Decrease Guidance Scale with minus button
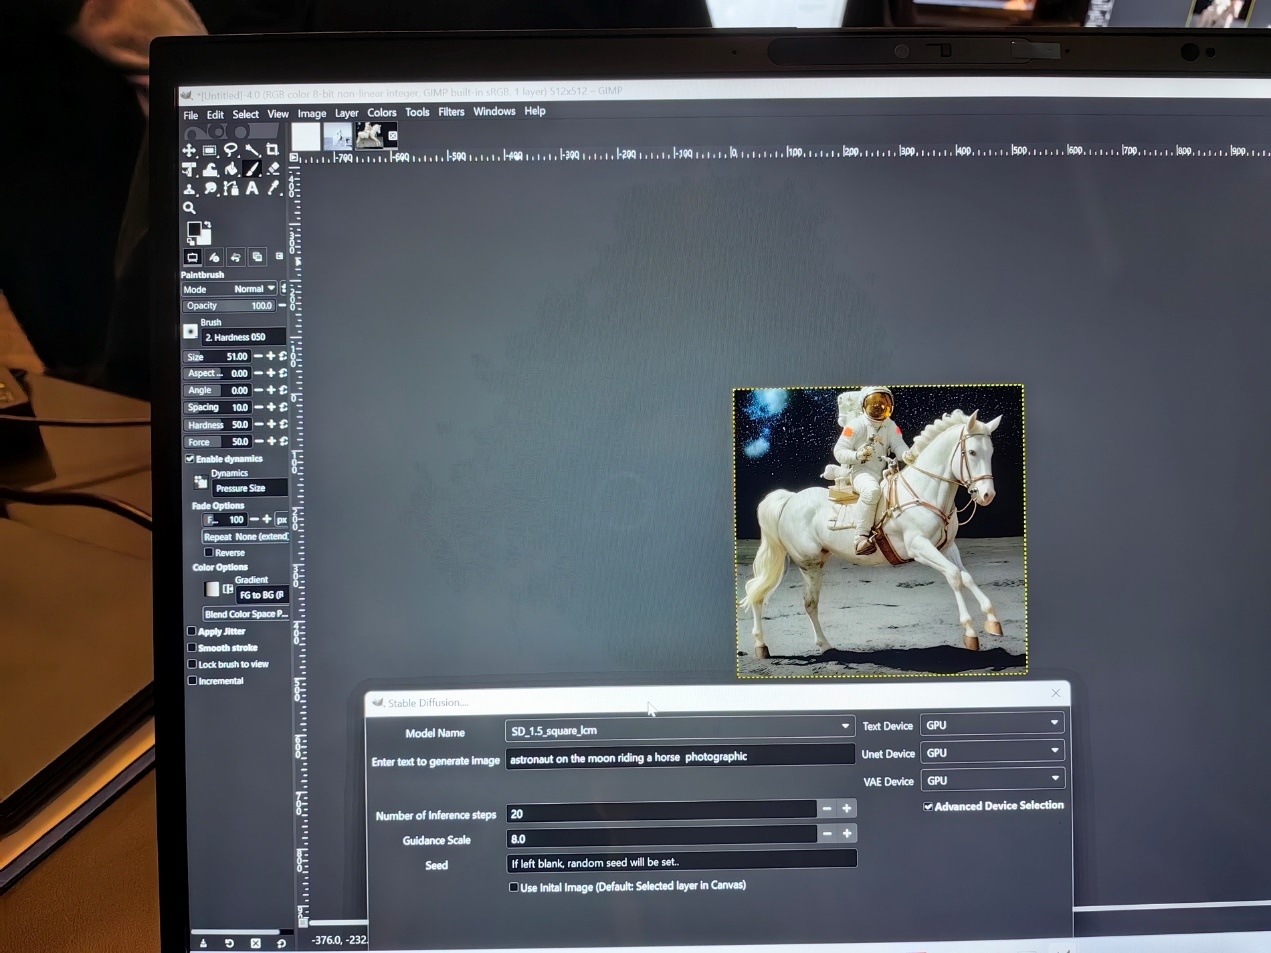The width and height of the screenshot is (1271, 953). point(827,833)
